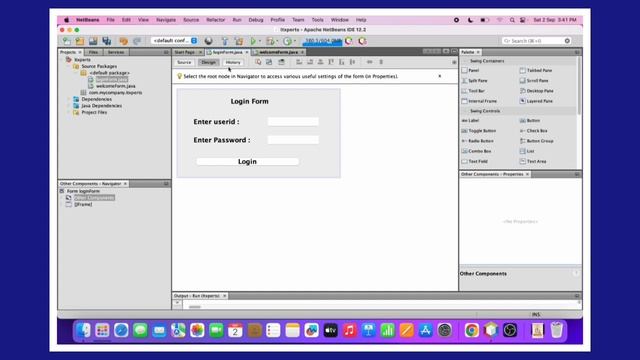Run the project with the green arrow
The image size is (640, 360).
tap(253, 41)
